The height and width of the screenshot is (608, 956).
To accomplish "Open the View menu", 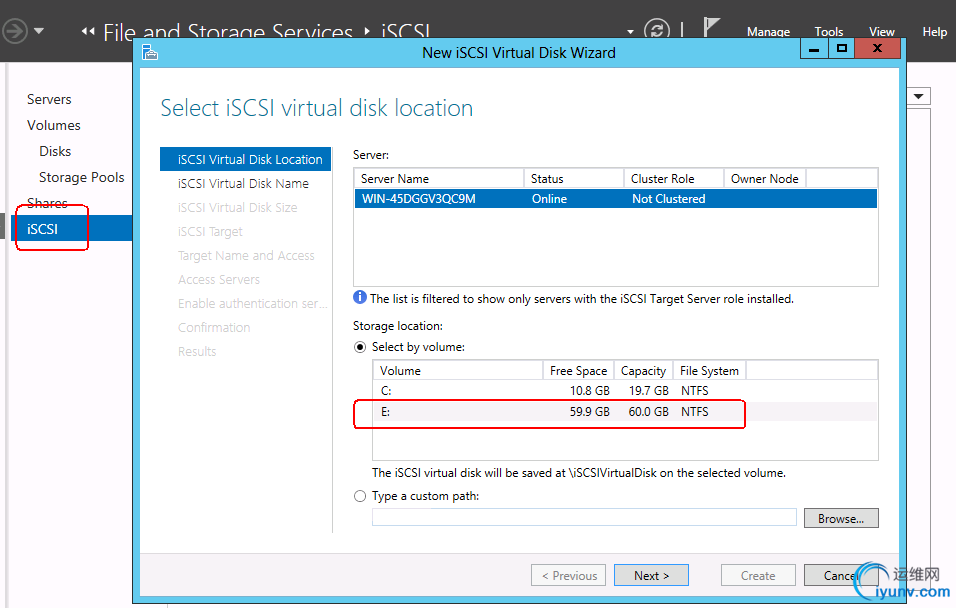I will click(882, 32).
